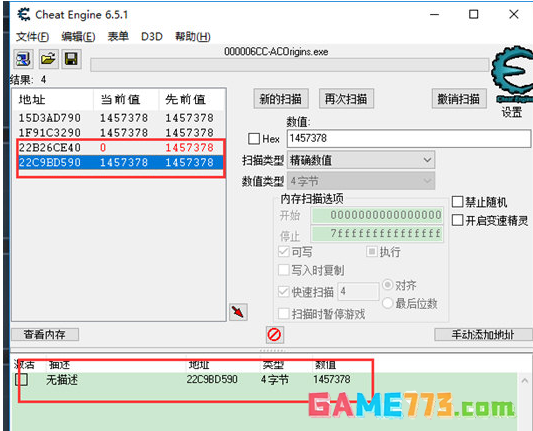The image size is (533, 431).
Task: Close the Cheat Engine window
Action: click(514, 14)
